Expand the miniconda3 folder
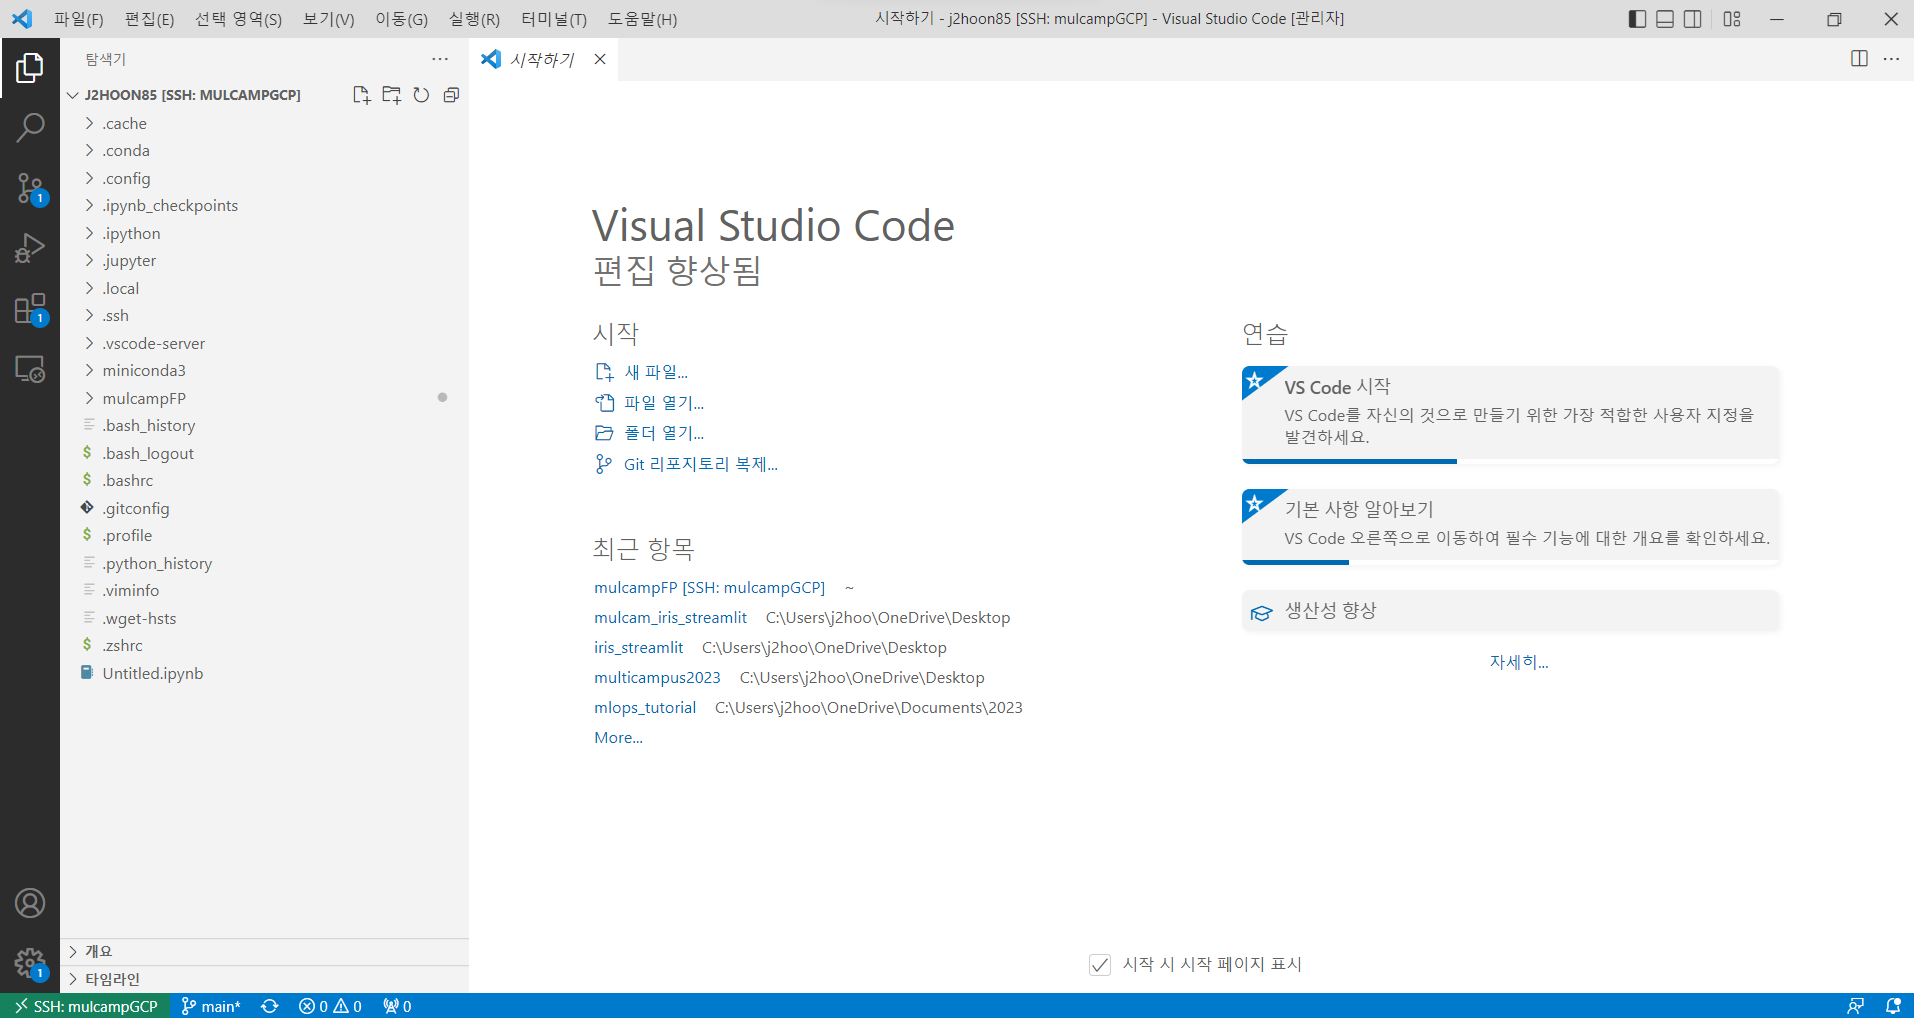 (x=264, y=371)
